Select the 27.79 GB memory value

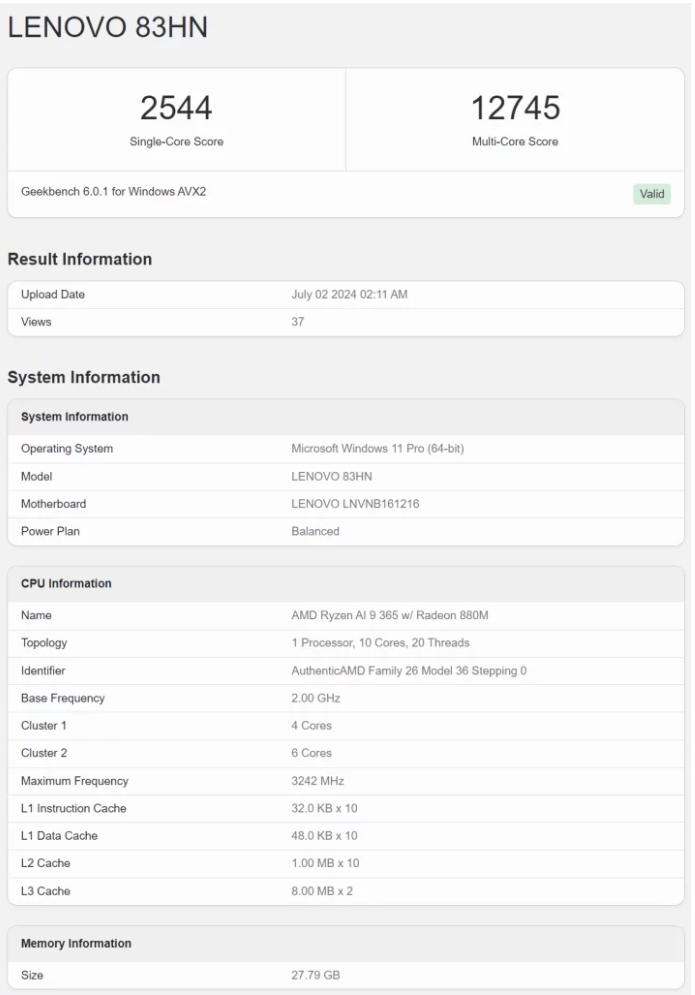coord(316,975)
